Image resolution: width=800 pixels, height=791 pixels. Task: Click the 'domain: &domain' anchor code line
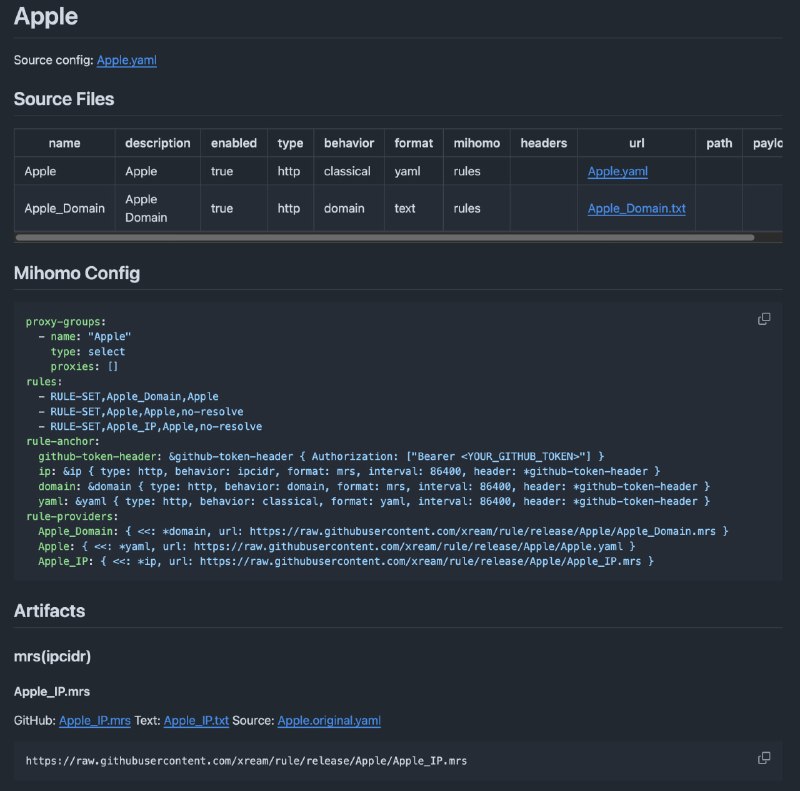[374, 486]
